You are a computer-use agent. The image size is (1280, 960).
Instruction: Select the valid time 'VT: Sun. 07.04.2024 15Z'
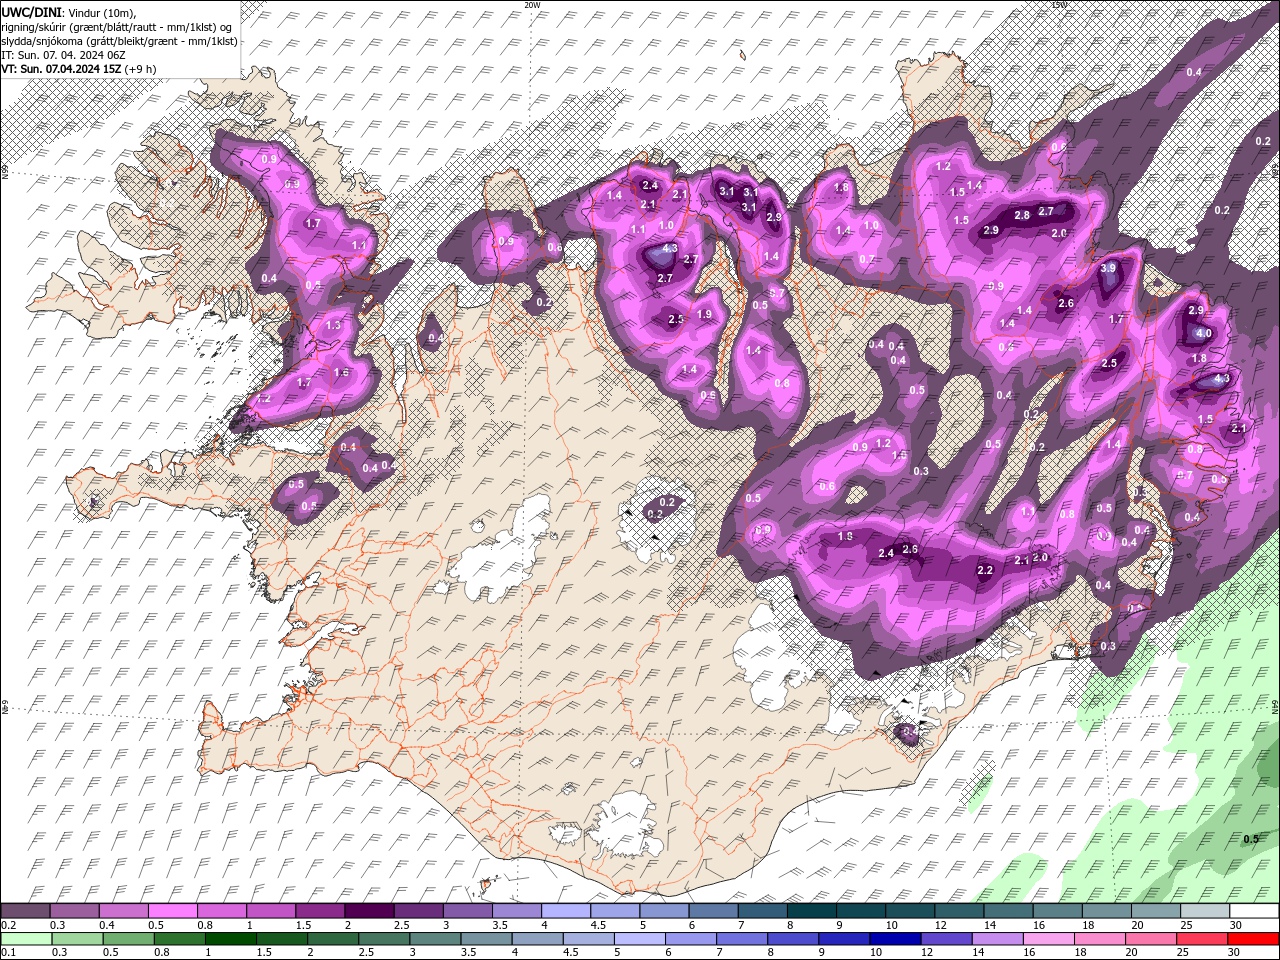point(59,69)
